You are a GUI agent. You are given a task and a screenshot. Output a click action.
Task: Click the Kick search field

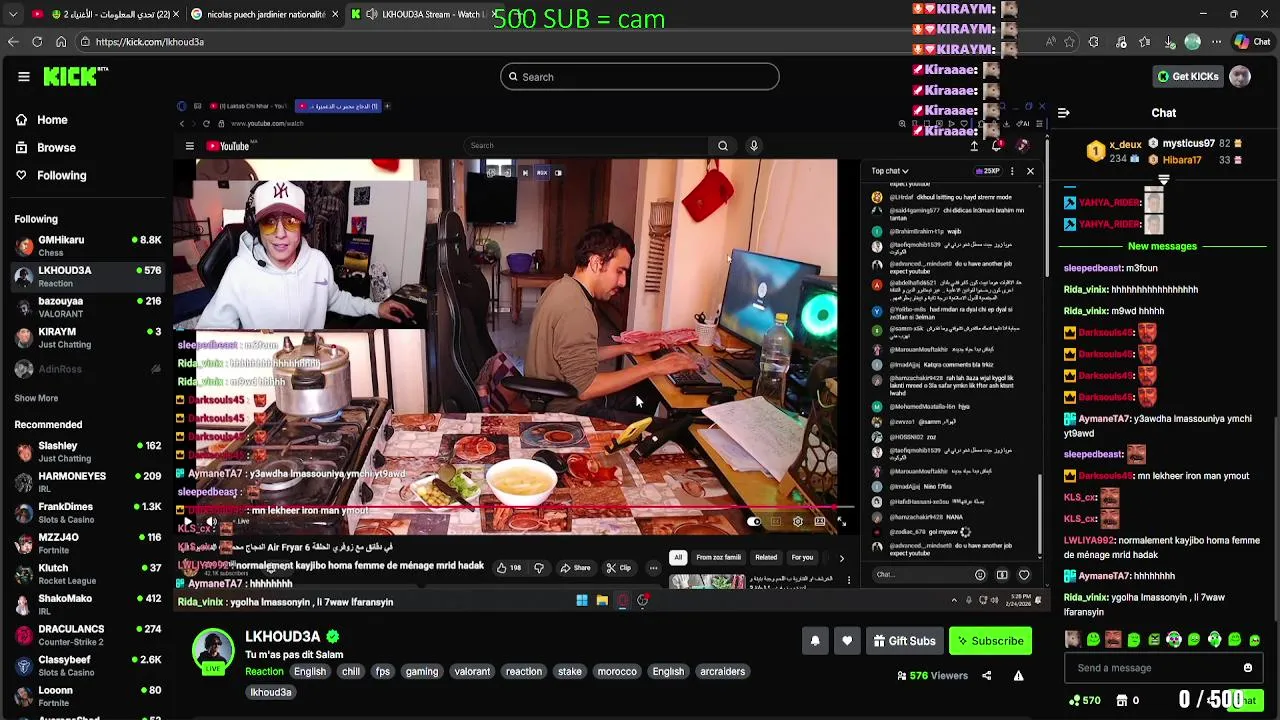pyautogui.click(x=640, y=77)
